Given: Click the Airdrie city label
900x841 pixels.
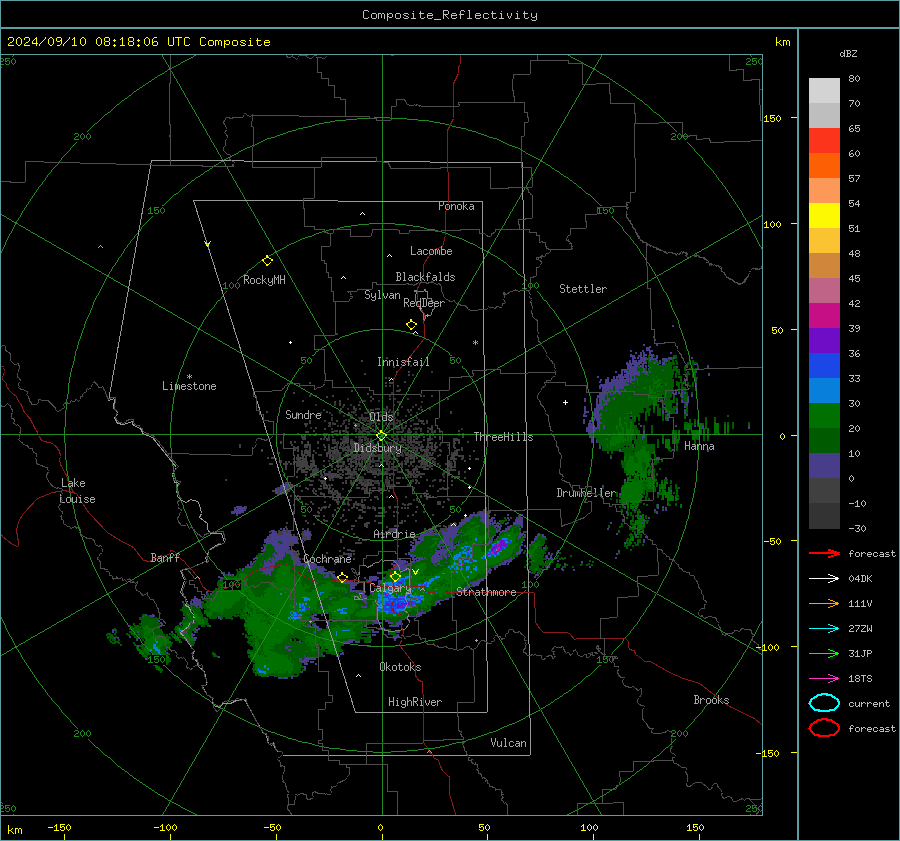Looking at the screenshot, I should coord(394,534).
